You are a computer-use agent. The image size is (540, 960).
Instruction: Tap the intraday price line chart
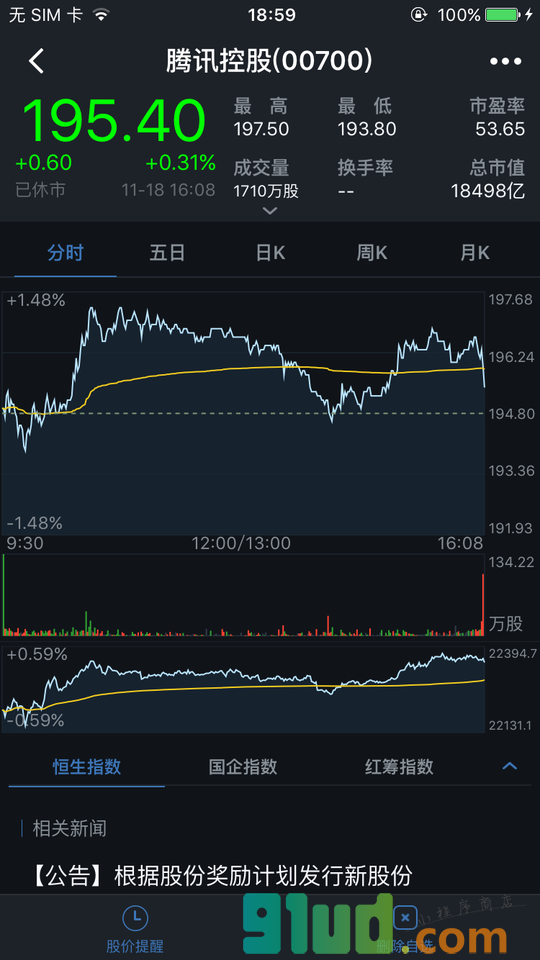point(243,413)
